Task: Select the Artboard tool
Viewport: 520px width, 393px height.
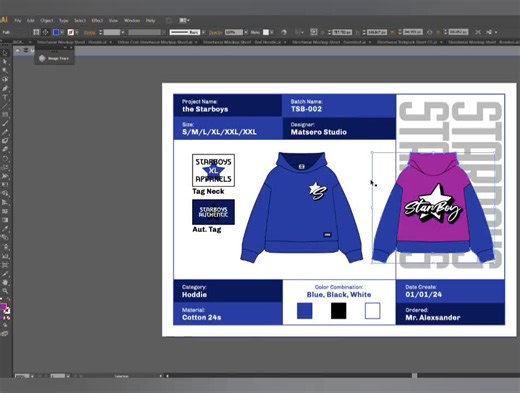Action: [5, 265]
